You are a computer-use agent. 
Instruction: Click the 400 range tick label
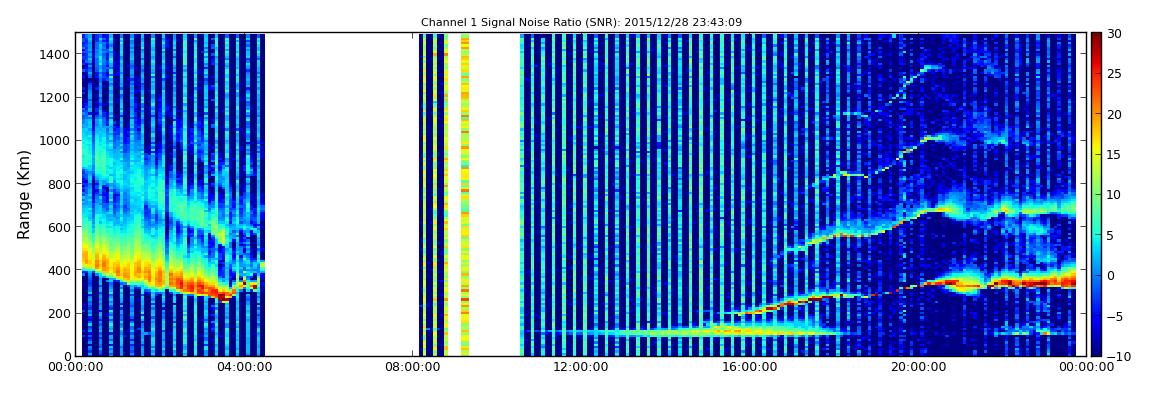pos(60,271)
